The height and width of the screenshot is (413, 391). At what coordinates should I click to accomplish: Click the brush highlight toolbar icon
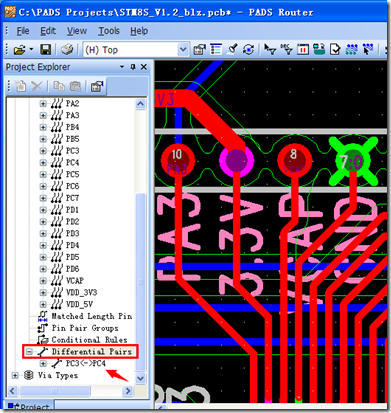(232, 49)
